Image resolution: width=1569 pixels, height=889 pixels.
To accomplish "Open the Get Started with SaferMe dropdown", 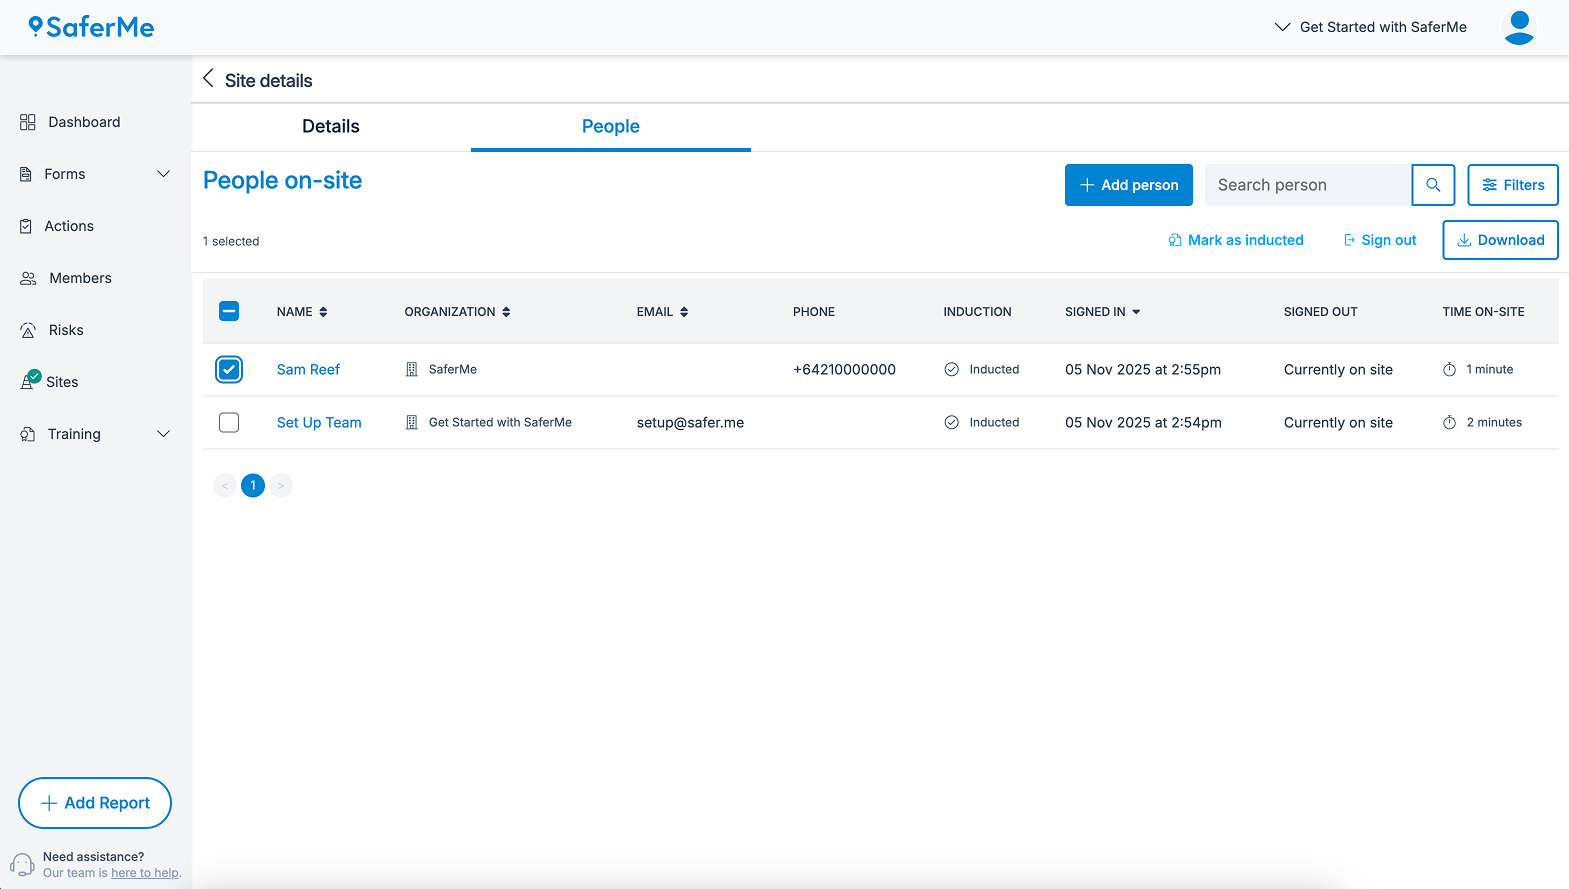I will (1371, 27).
